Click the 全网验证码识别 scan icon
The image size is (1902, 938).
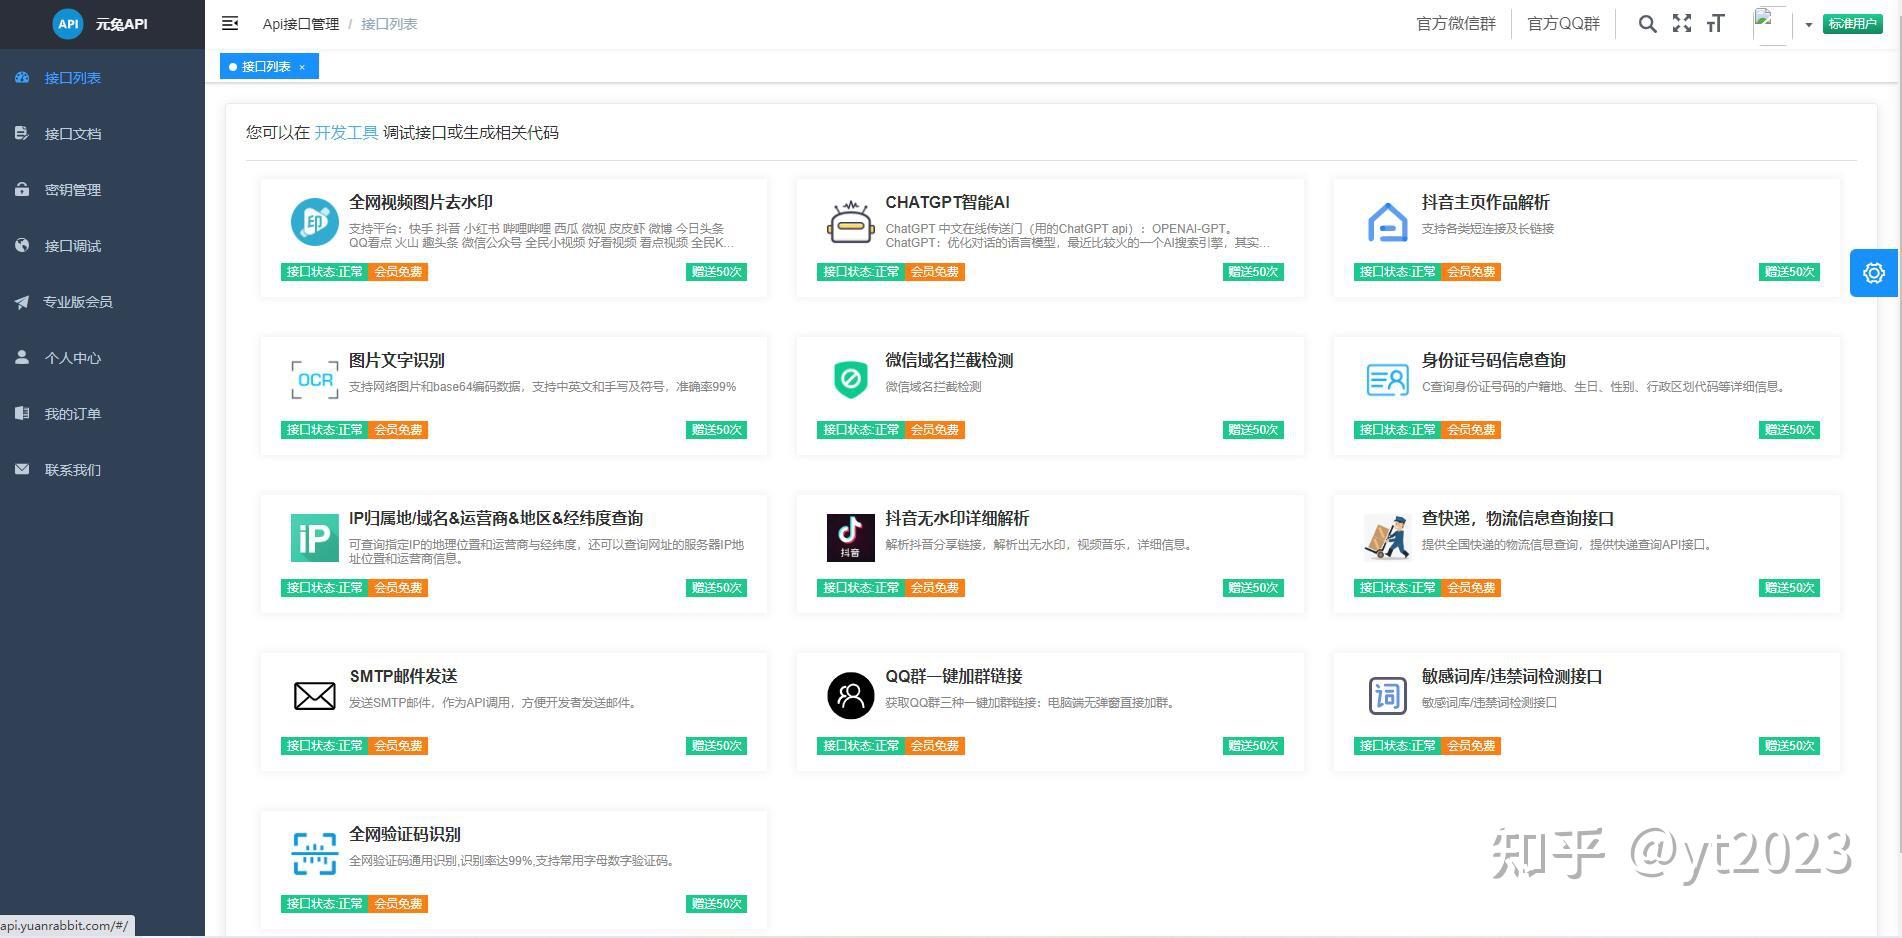tap(314, 854)
